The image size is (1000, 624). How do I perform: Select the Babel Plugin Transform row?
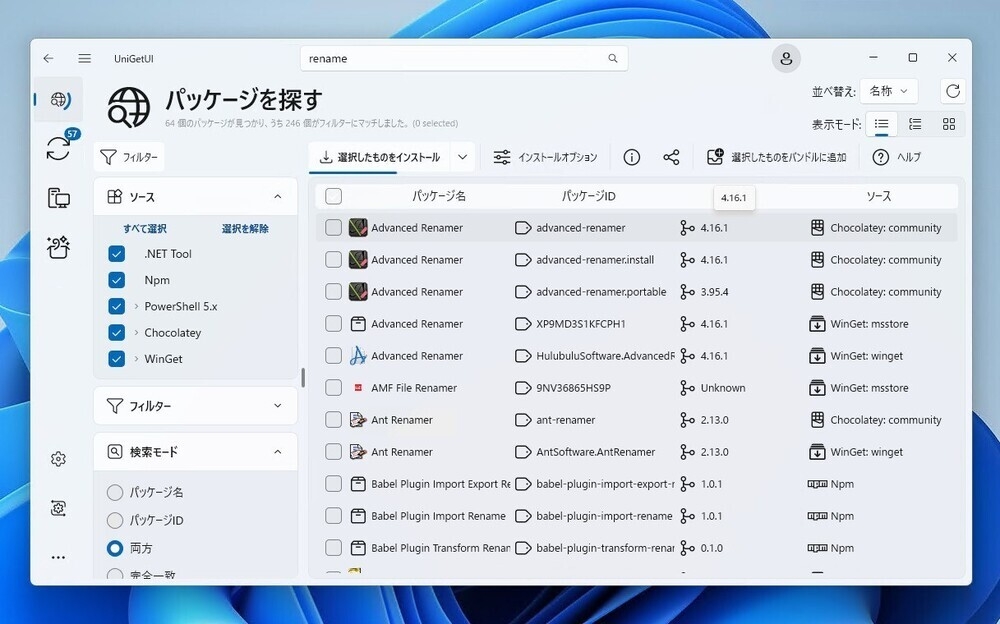[636, 547]
